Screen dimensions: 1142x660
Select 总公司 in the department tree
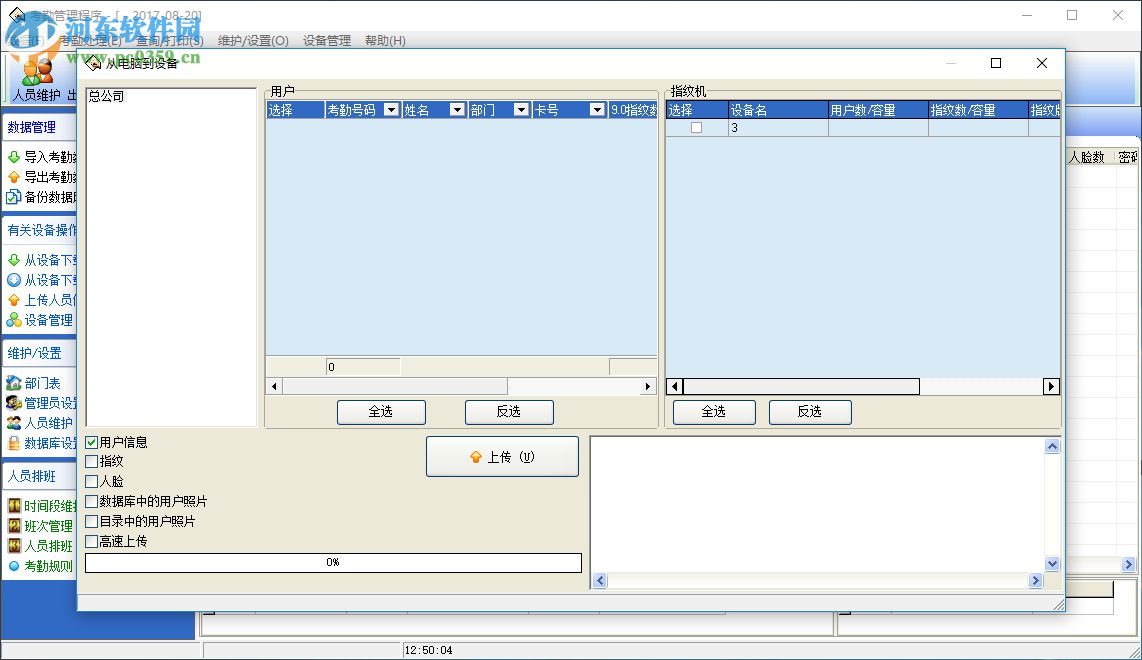106,96
